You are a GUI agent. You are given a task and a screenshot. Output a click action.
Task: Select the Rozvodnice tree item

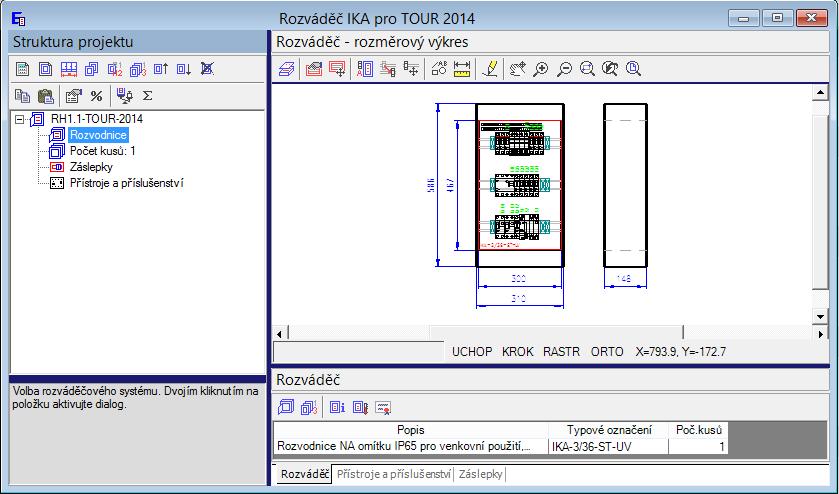click(x=98, y=135)
